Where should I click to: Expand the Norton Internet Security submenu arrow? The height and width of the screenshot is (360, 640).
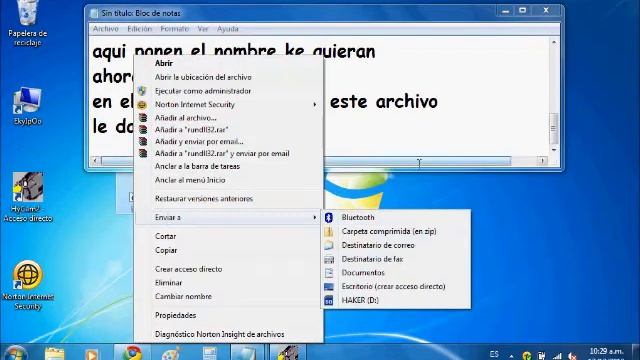314,105
